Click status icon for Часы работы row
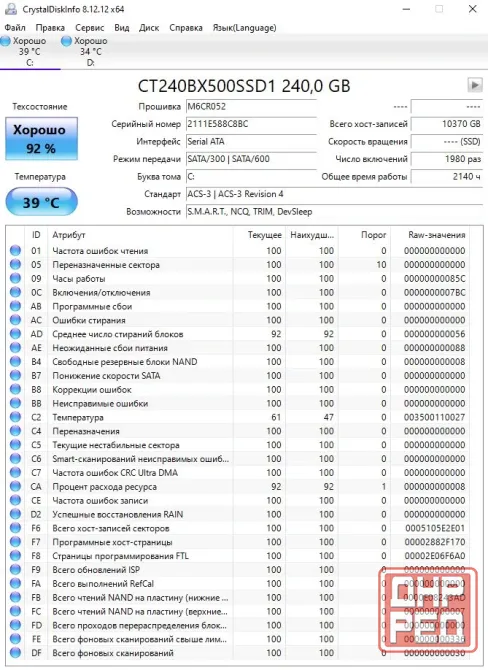488x670 pixels. pyautogui.click(x=15, y=279)
